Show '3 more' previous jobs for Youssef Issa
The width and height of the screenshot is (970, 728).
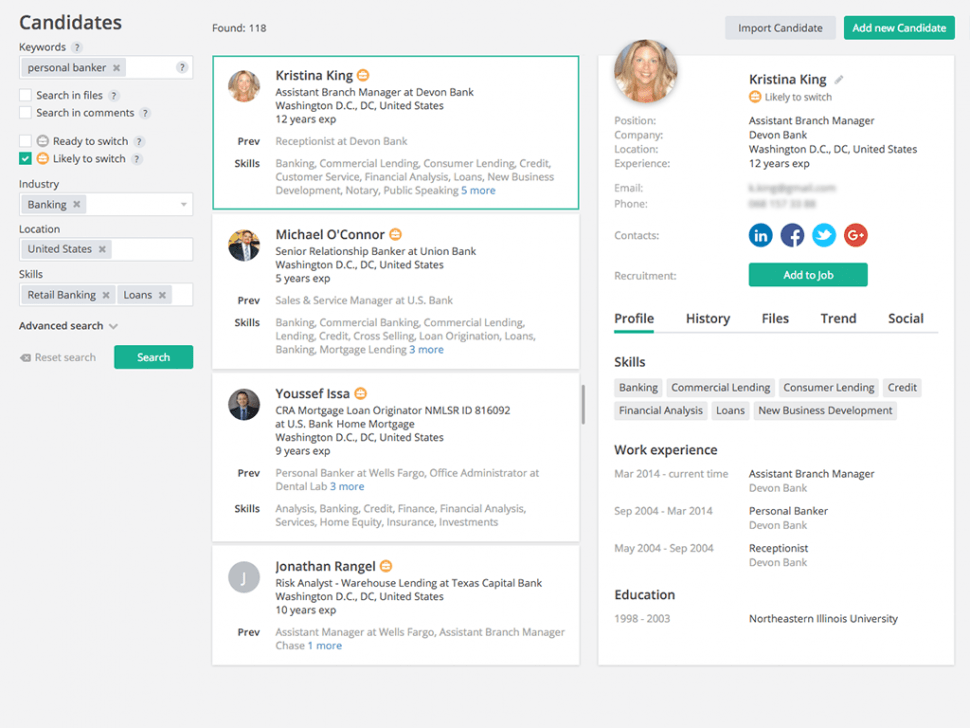(347, 486)
